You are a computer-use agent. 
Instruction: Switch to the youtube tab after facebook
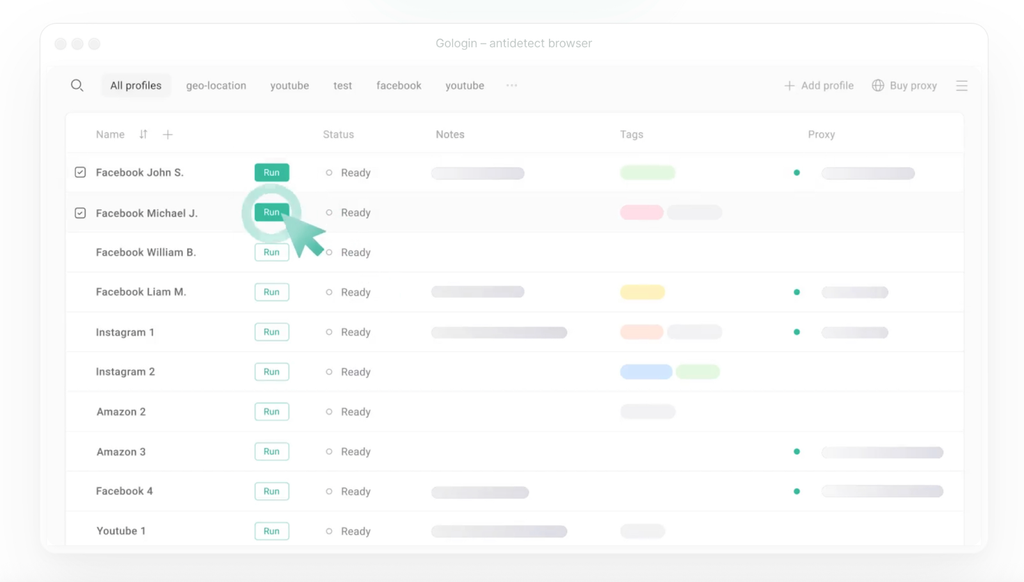point(465,86)
